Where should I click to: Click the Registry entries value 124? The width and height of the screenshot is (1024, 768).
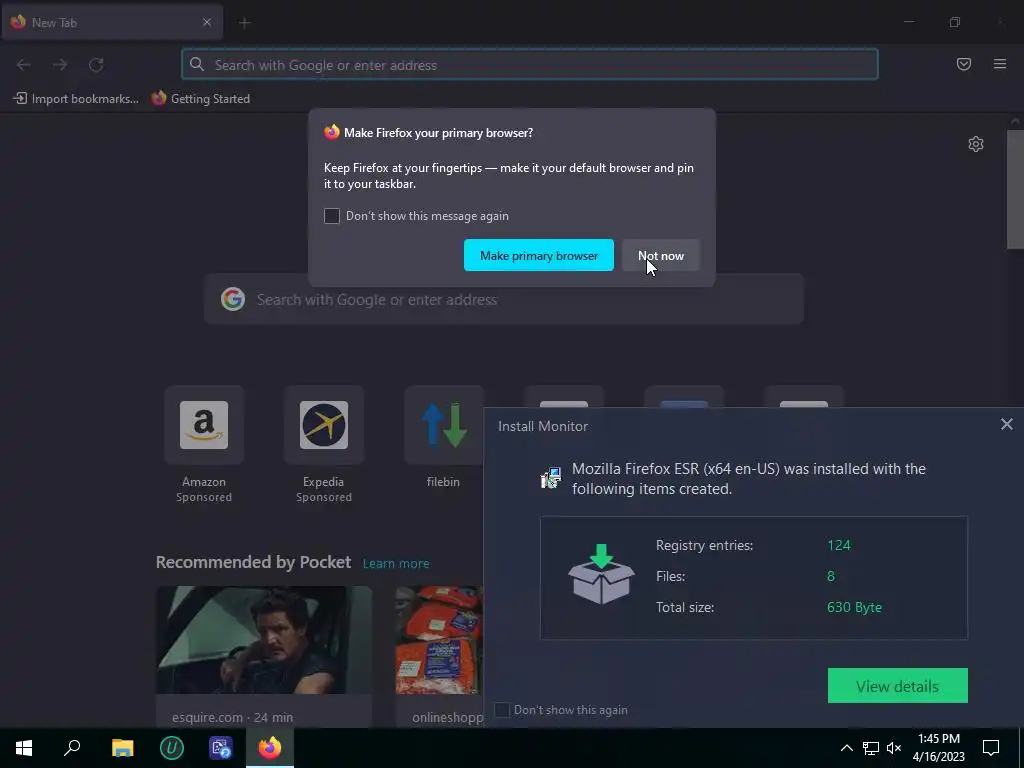point(839,545)
